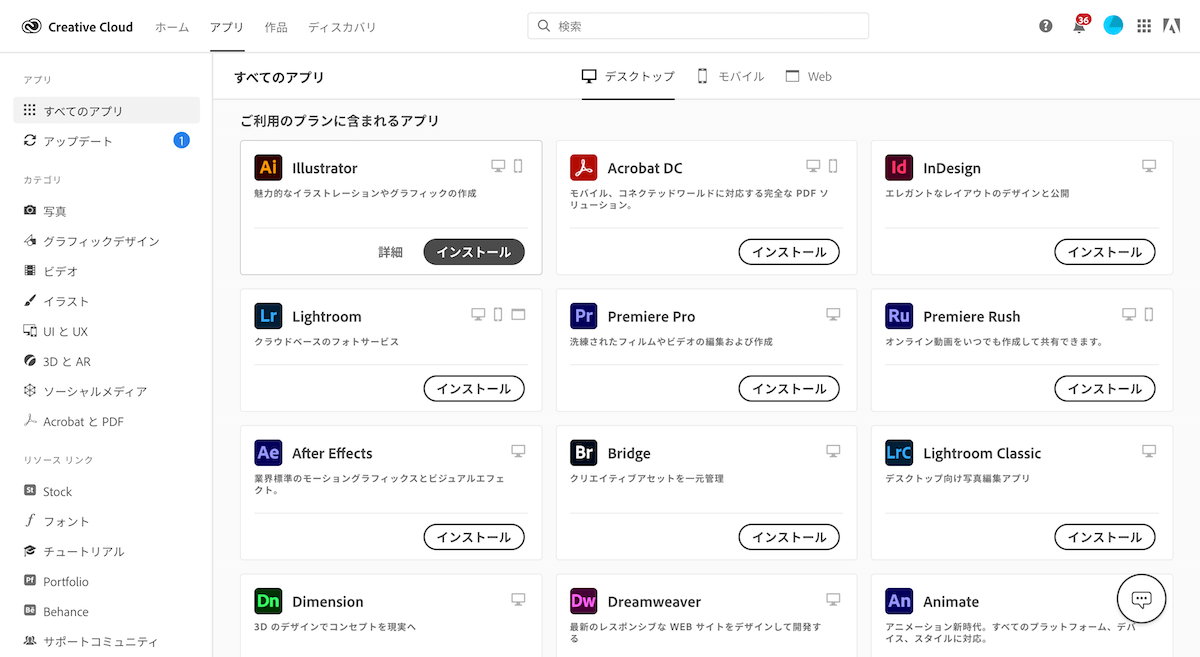Click the Acrobat DC app icon

pyautogui.click(x=584, y=168)
